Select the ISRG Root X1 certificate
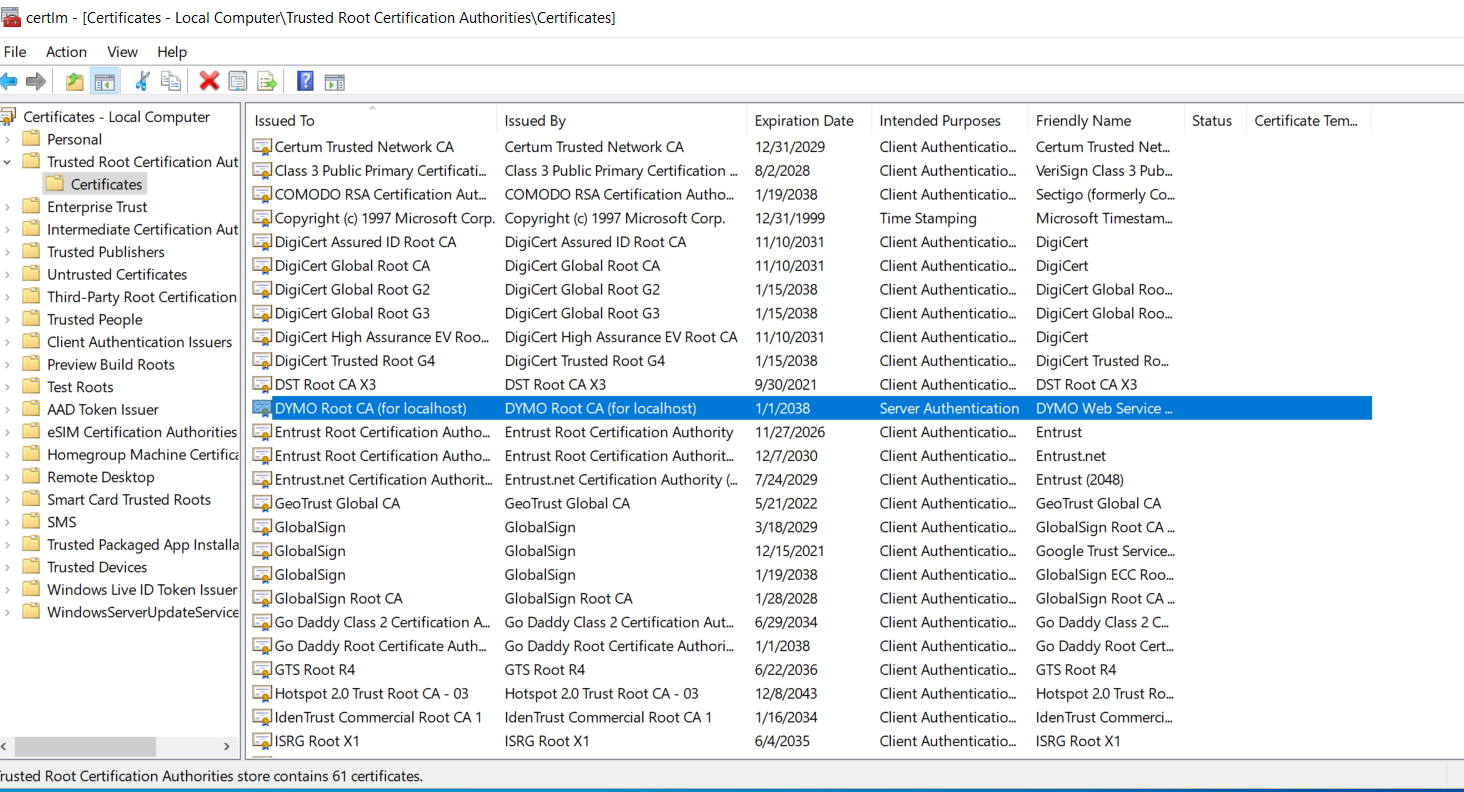Screen dimensions: 1464x792 [x=316, y=741]
